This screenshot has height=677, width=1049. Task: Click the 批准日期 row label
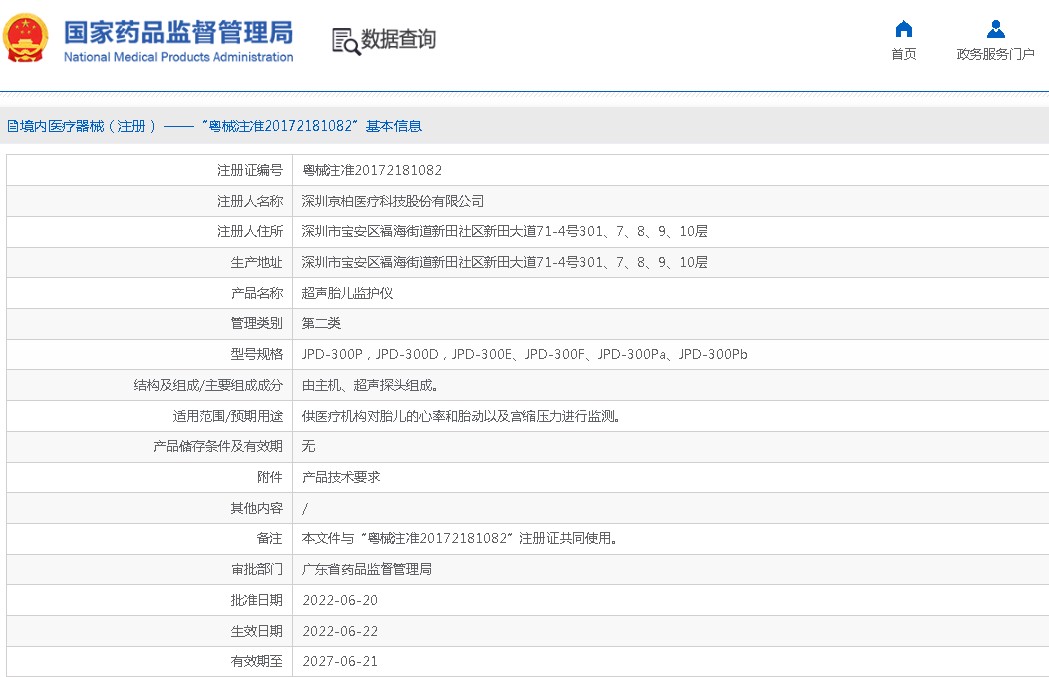tap(256, 600)
